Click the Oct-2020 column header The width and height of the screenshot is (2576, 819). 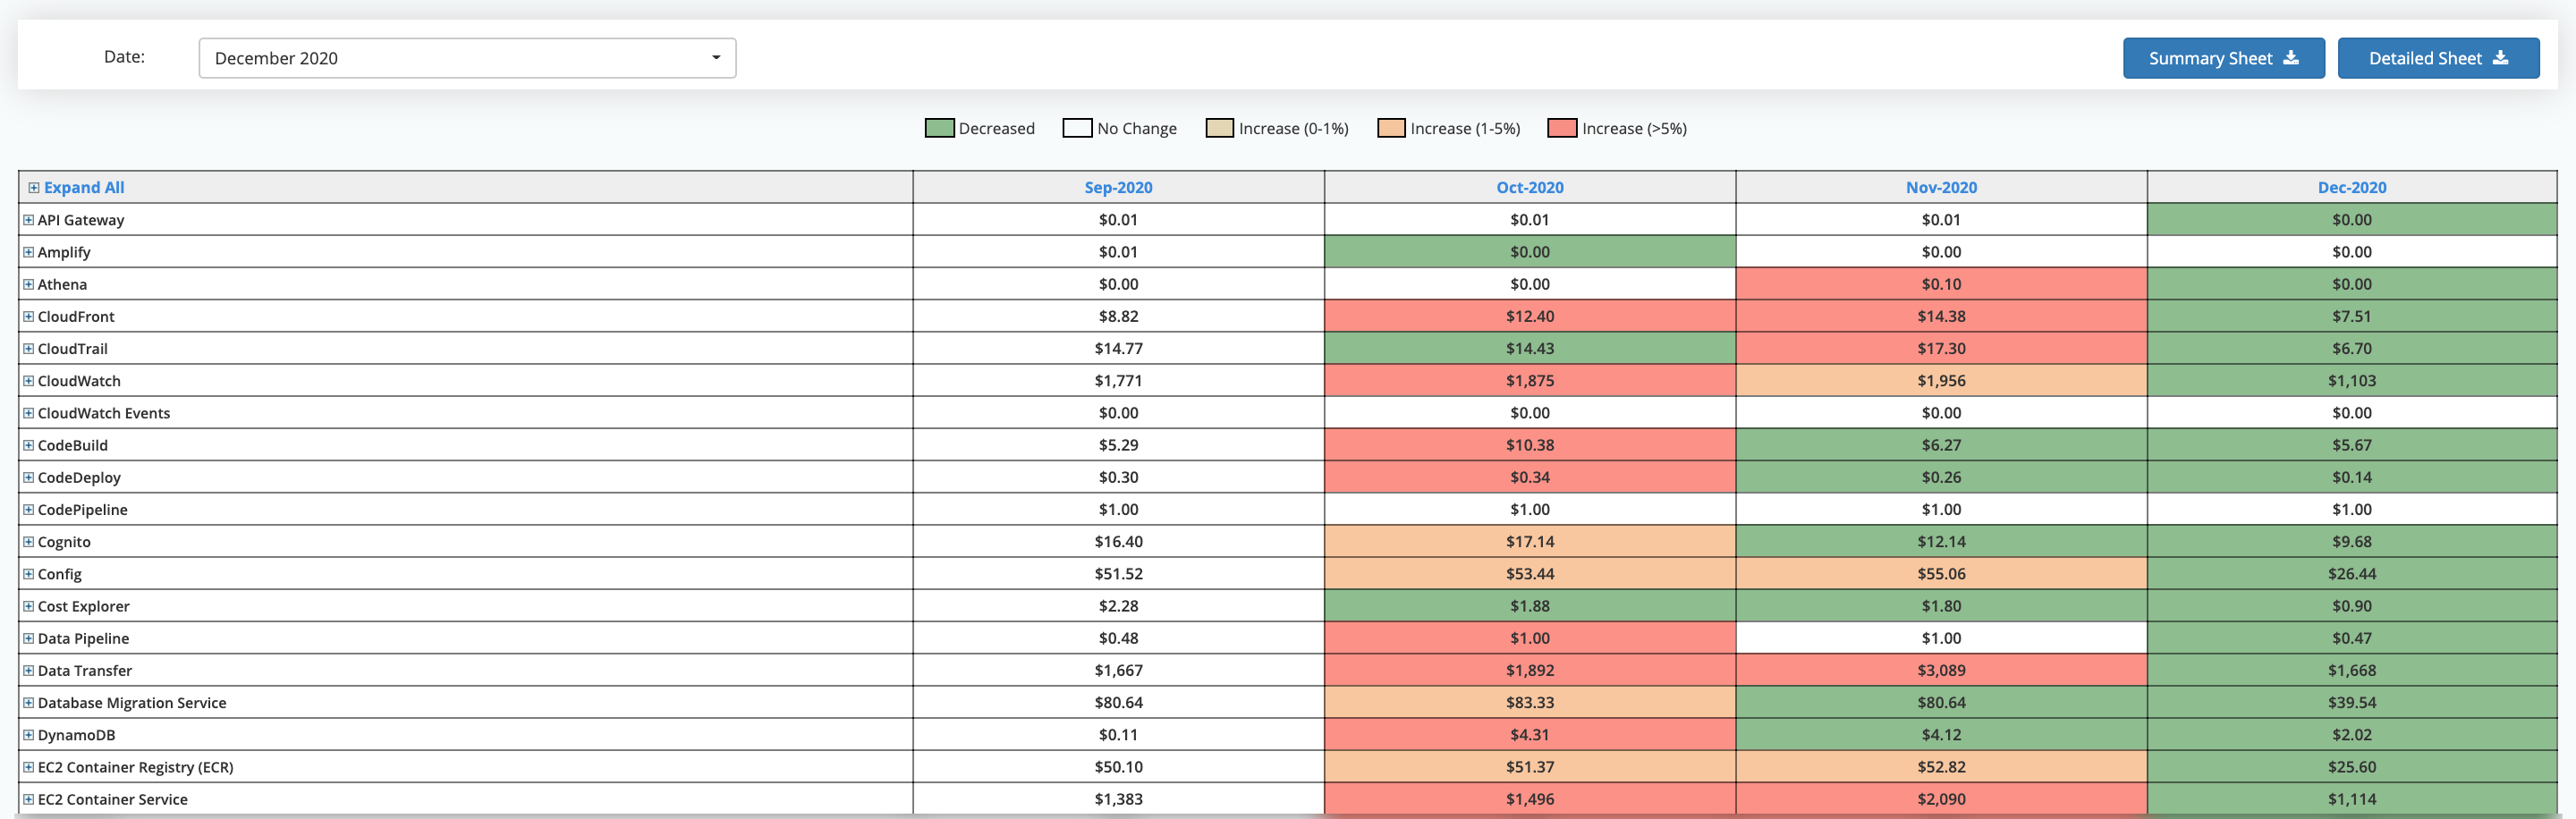(x=1529, y=187)
